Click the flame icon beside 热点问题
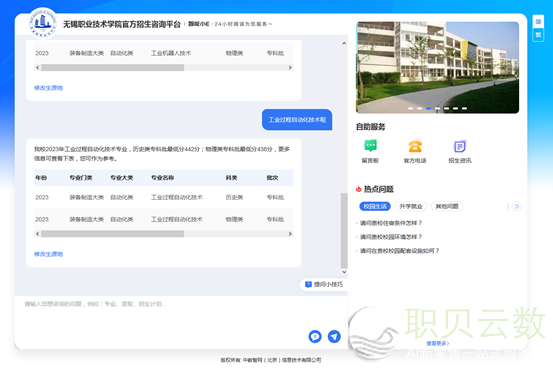This screenshot has width=553, height=368. (x=359, y=189)
